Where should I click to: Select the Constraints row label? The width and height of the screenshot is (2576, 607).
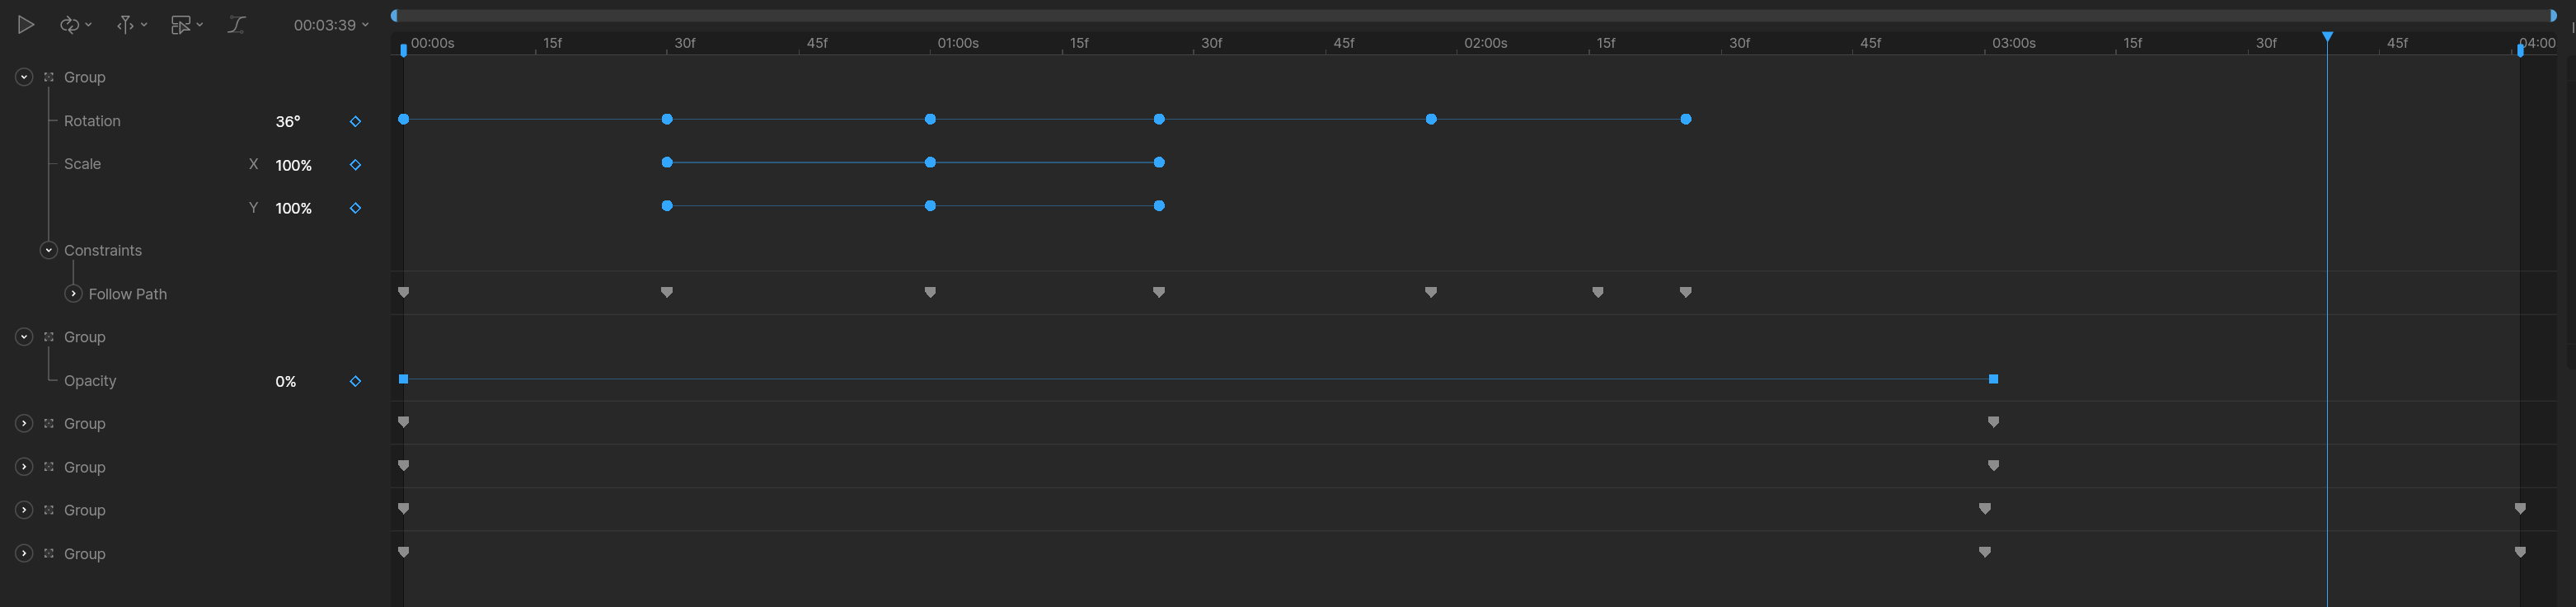(103, 250)
